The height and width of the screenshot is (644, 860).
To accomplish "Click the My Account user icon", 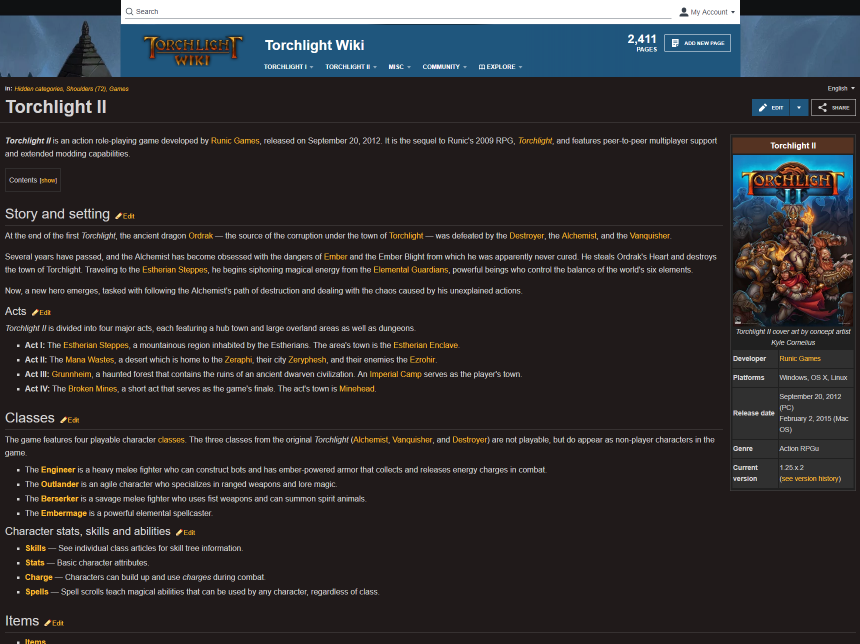I will tap(682, 10).
